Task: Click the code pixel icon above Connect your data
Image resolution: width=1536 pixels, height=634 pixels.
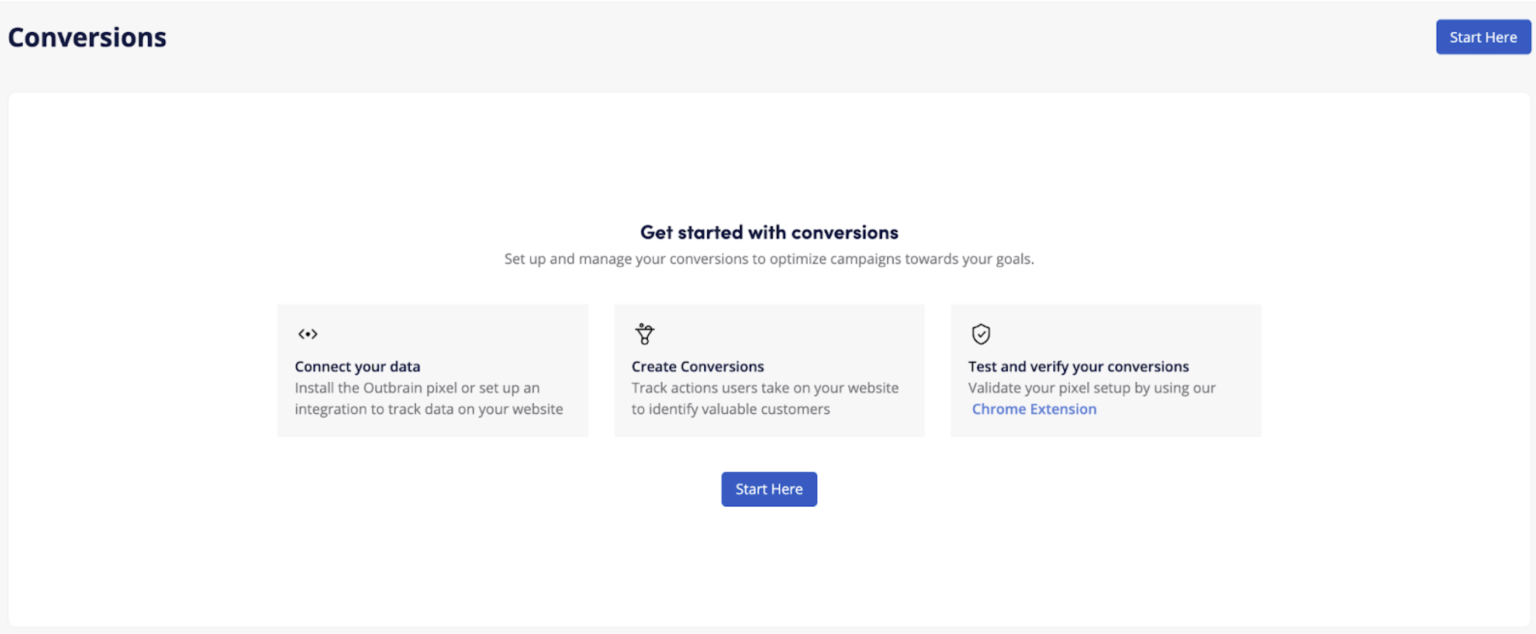Action: click(307, 334)
